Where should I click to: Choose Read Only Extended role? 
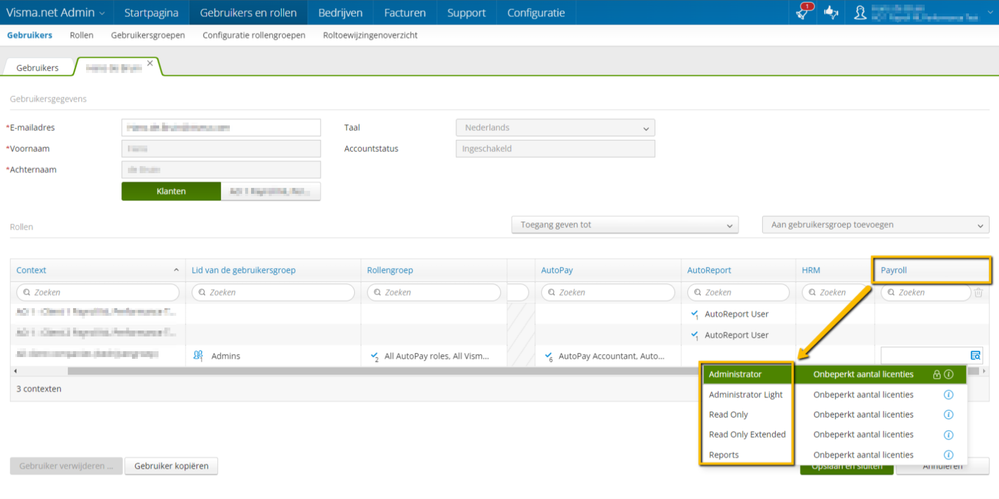click(x=748, y=435)
